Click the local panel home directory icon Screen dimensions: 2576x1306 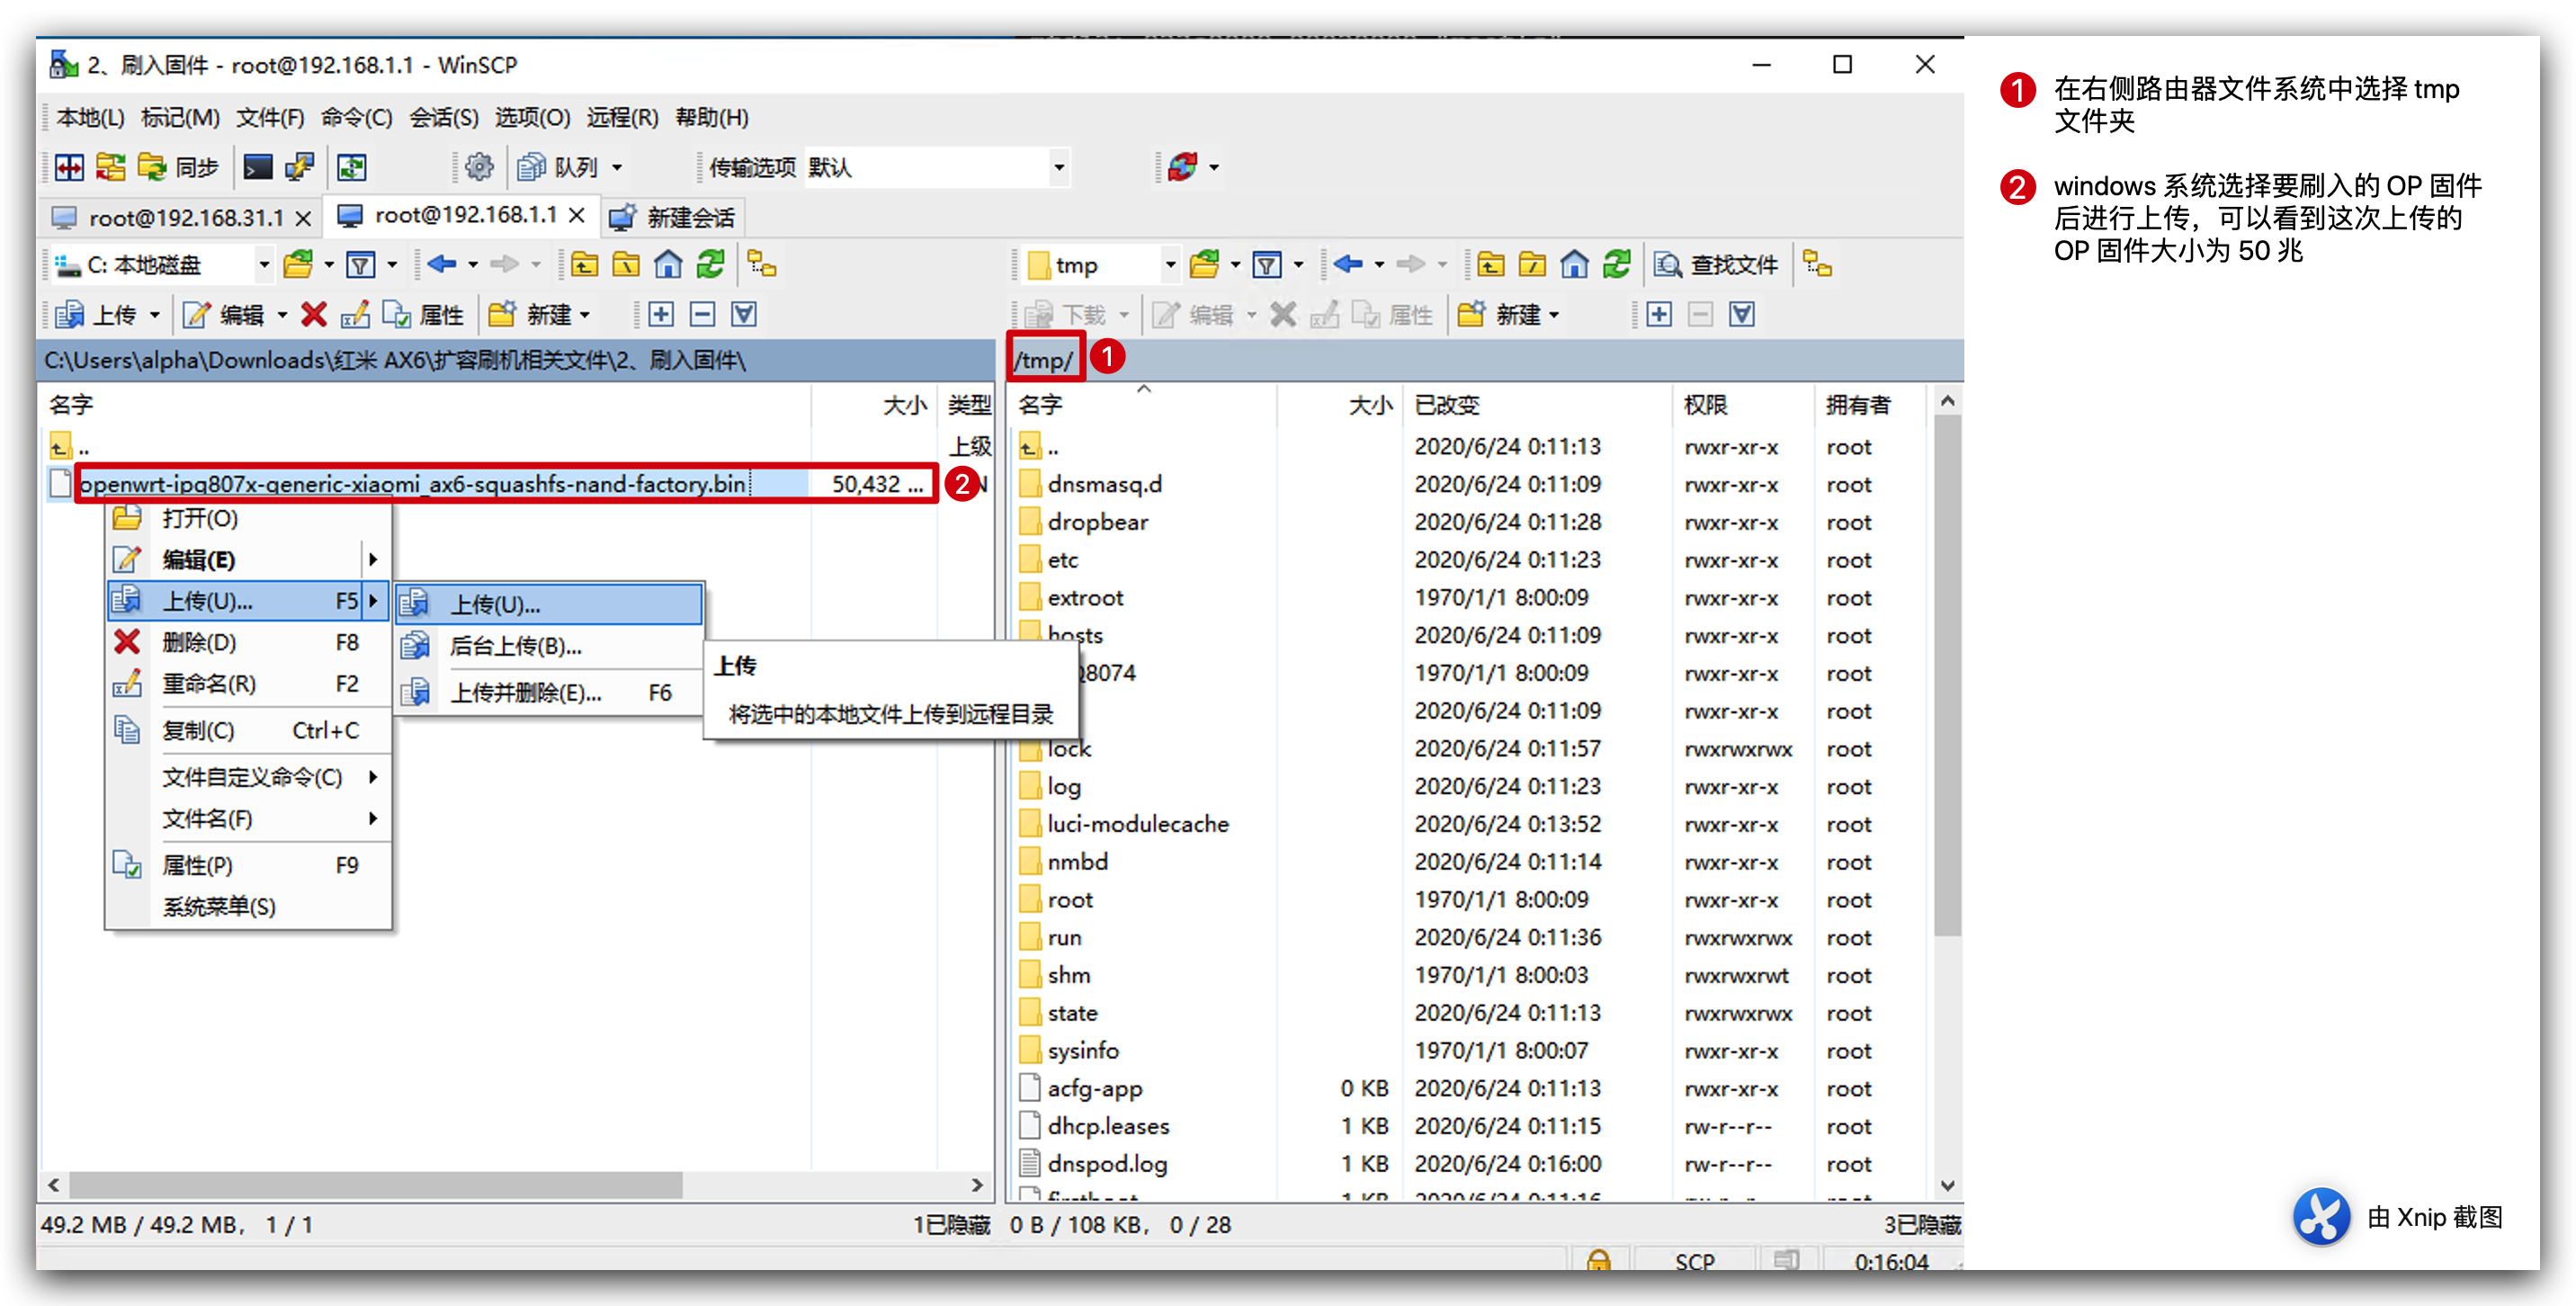coord(668,265)
